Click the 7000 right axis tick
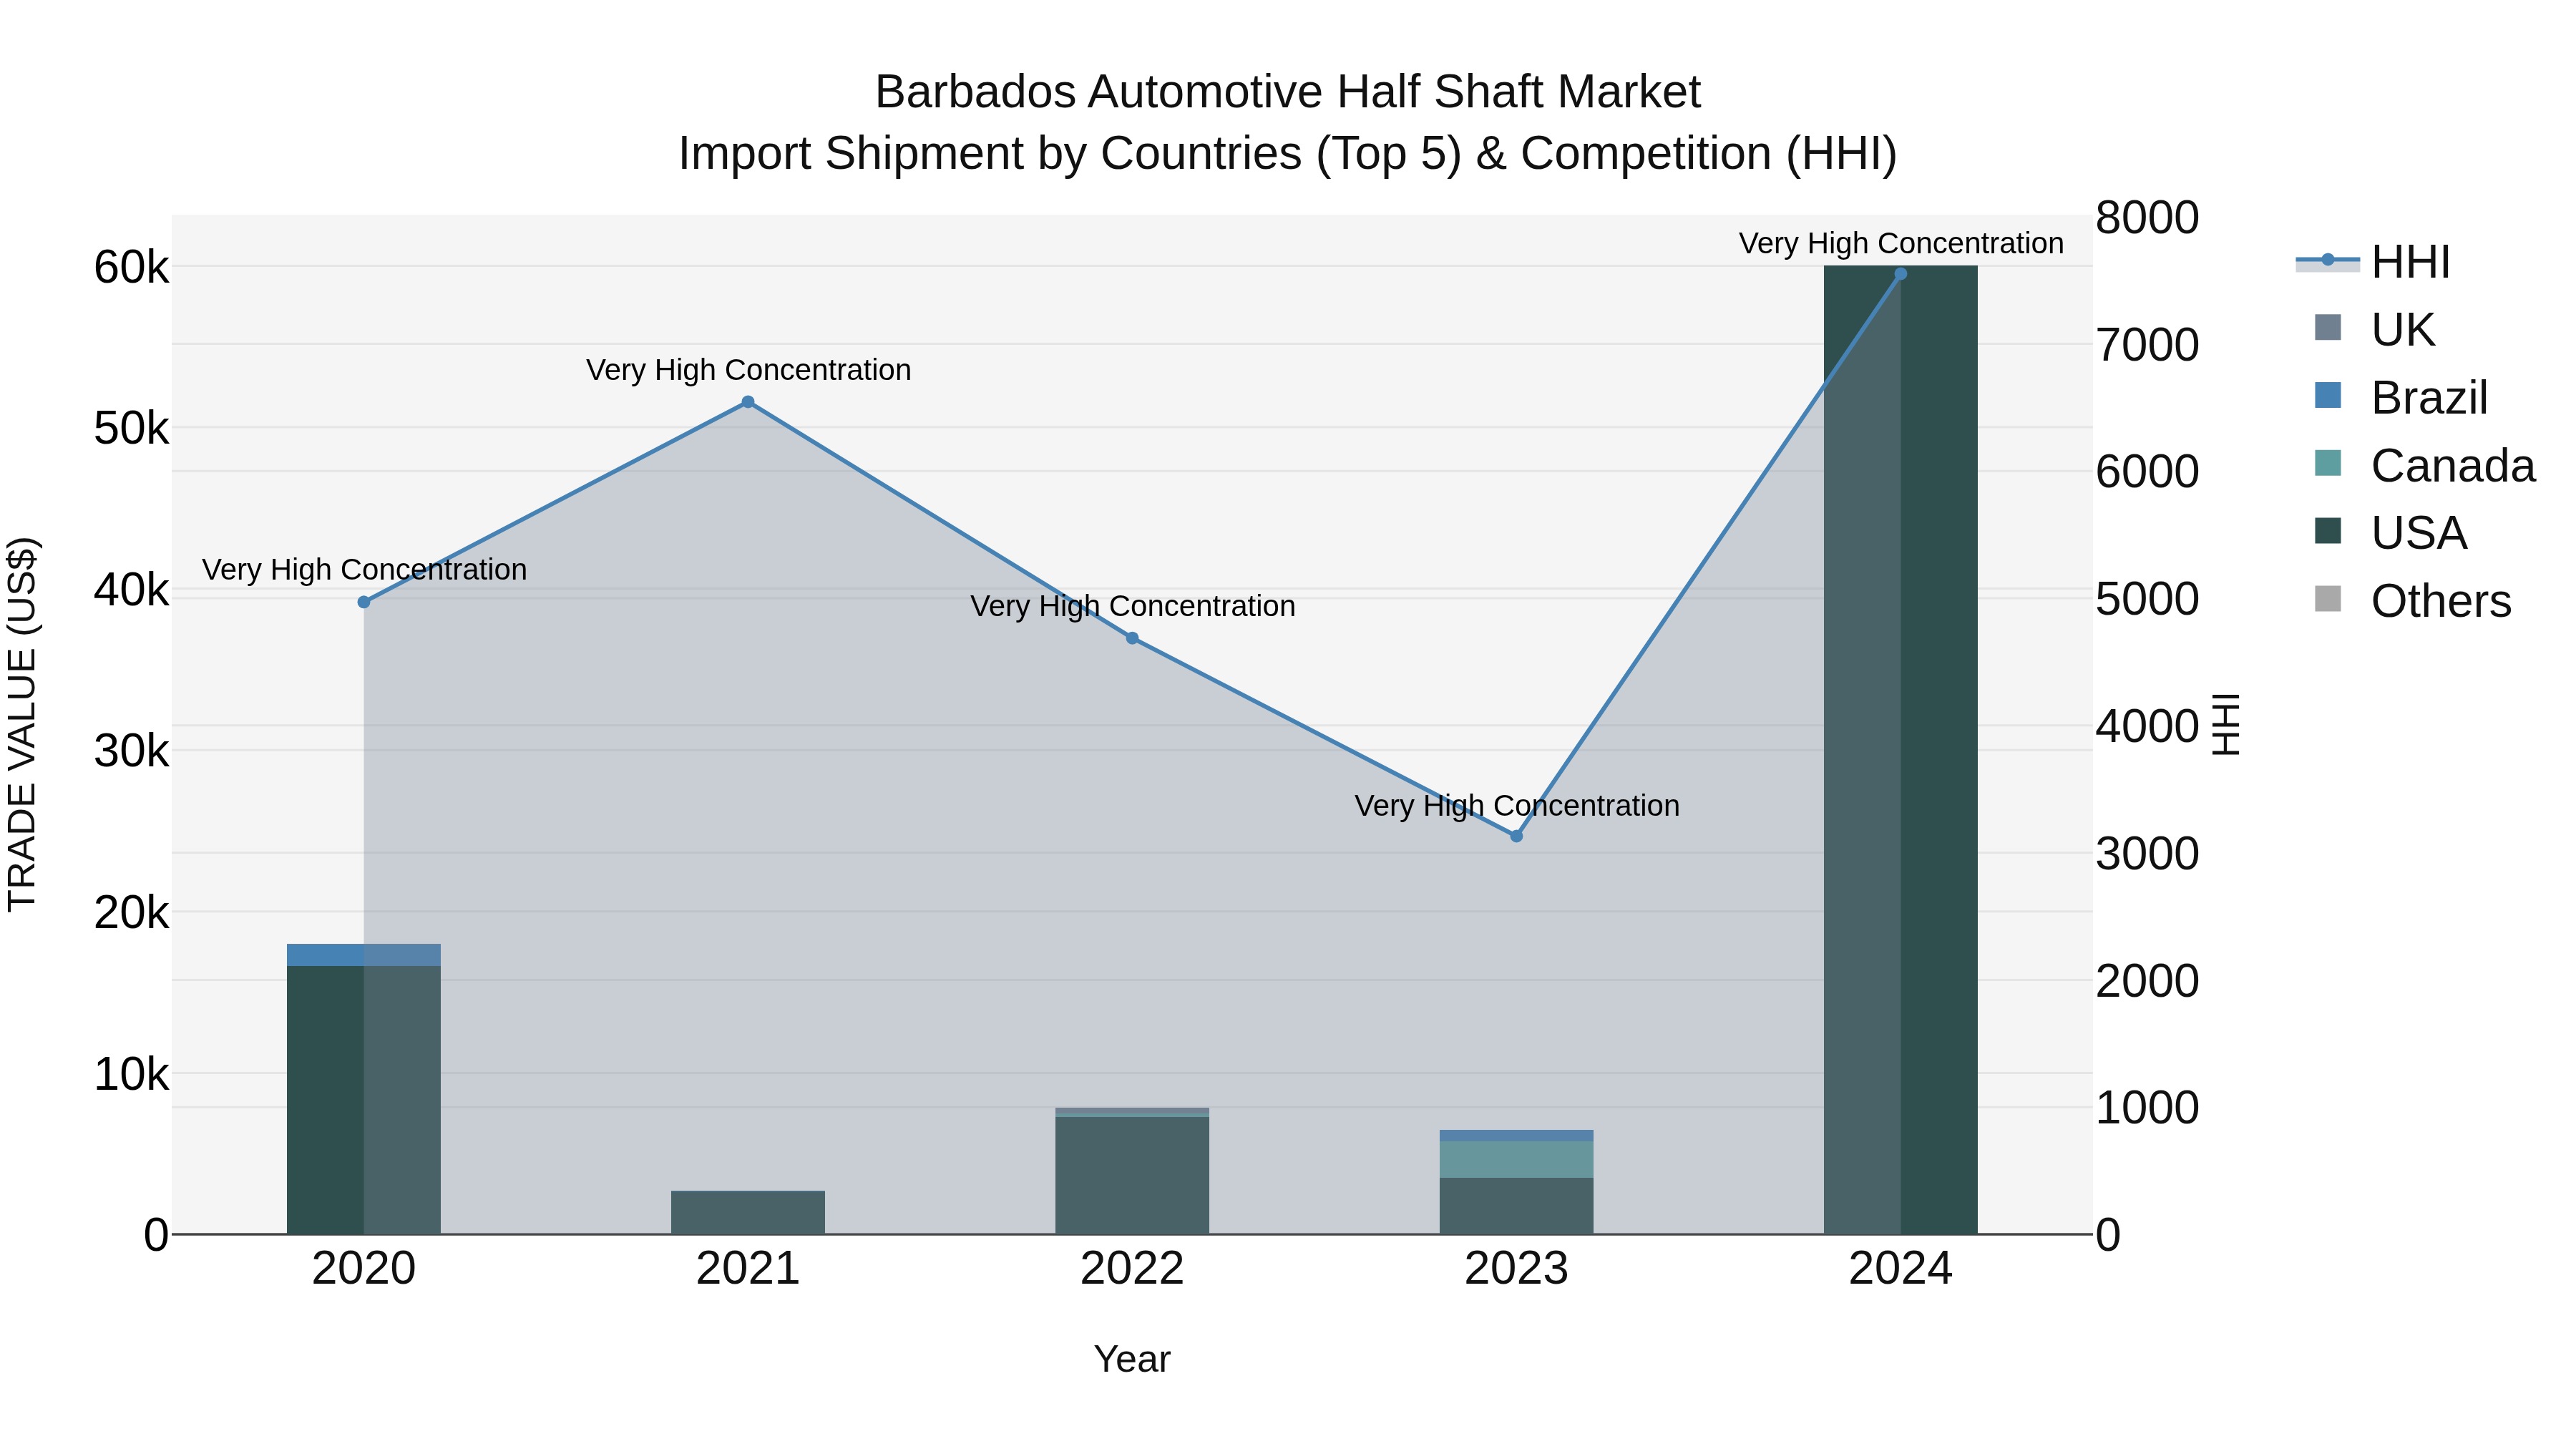Image resolution: width=2576 pixels, height=1449 pixels. click(2148, 345)
